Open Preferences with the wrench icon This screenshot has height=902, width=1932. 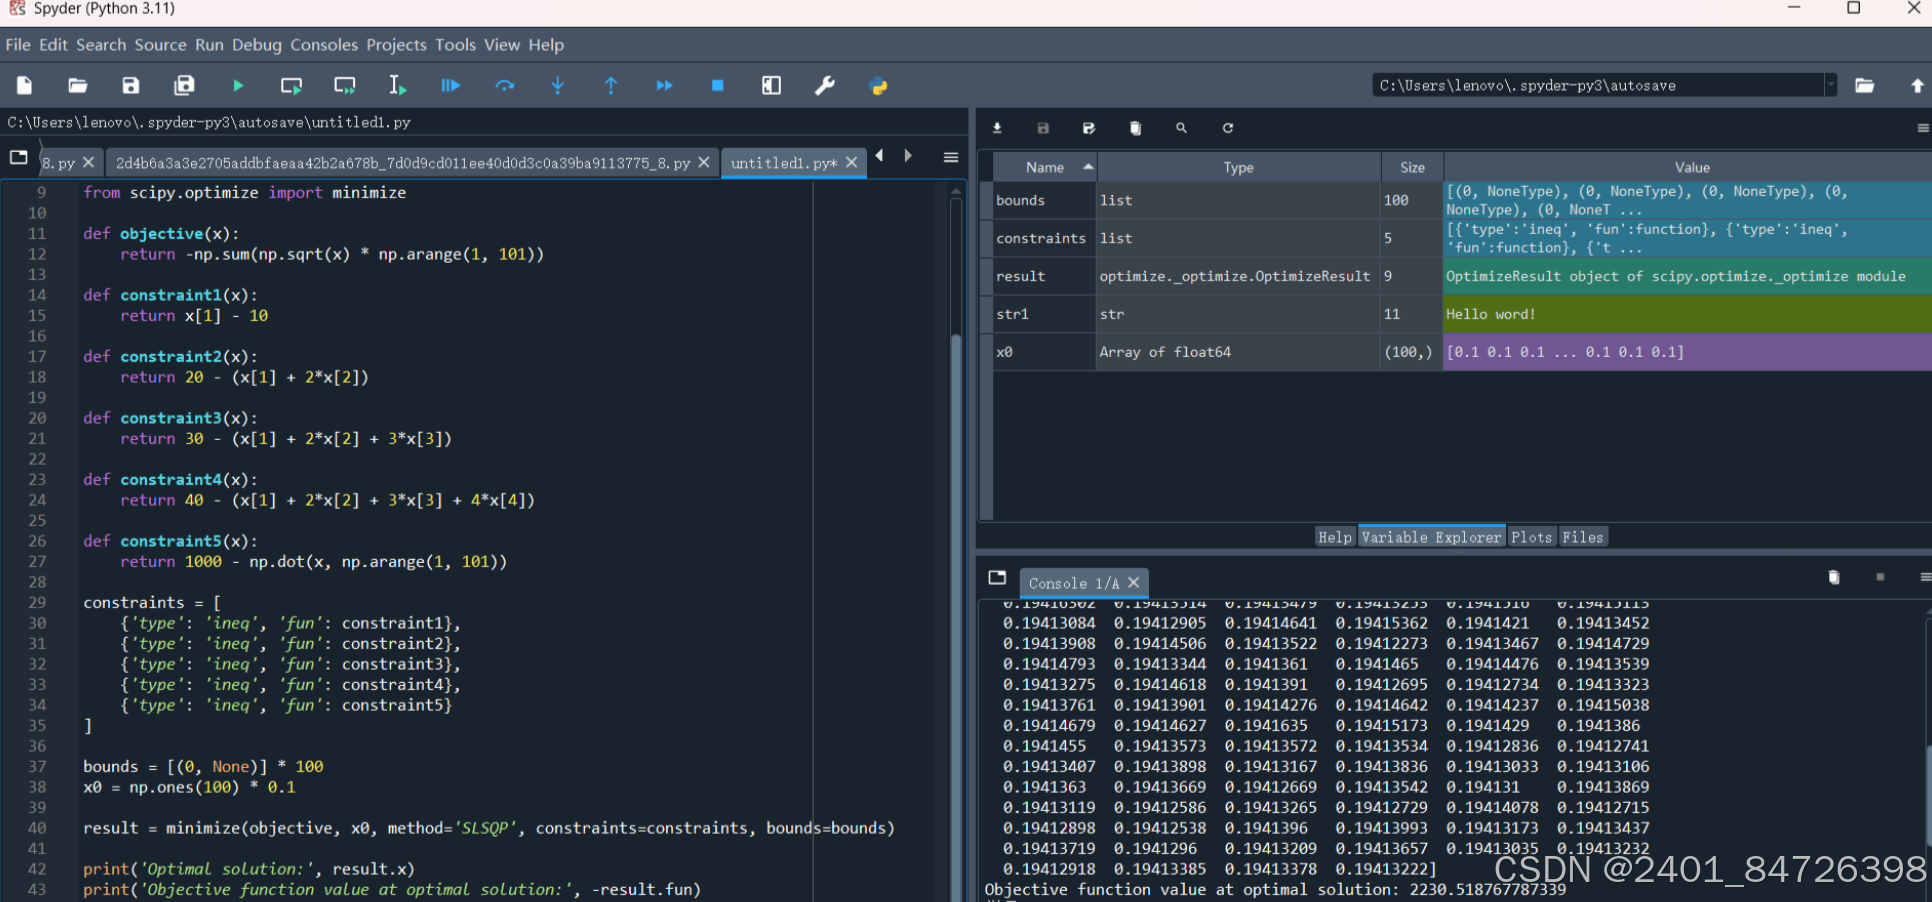point(825,86)
